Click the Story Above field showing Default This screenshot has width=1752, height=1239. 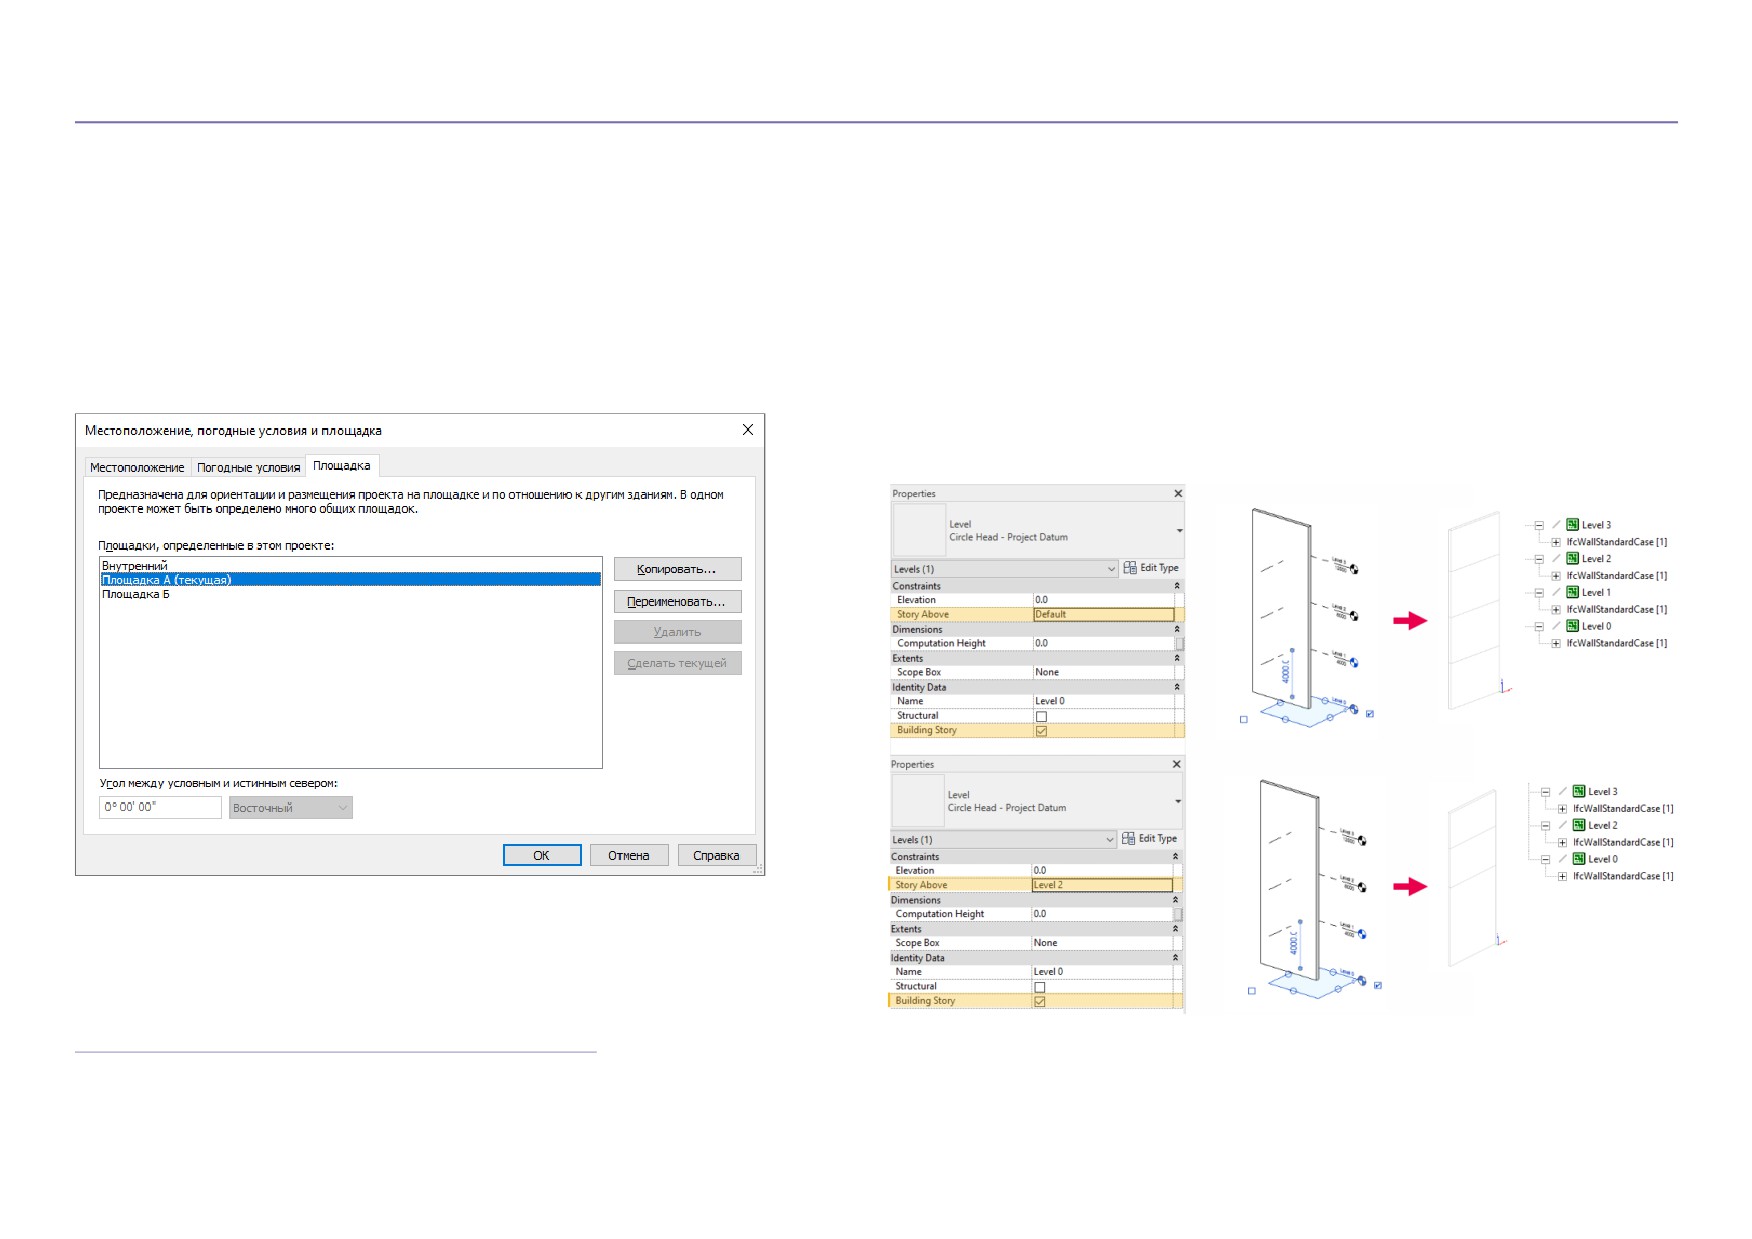1104,615
